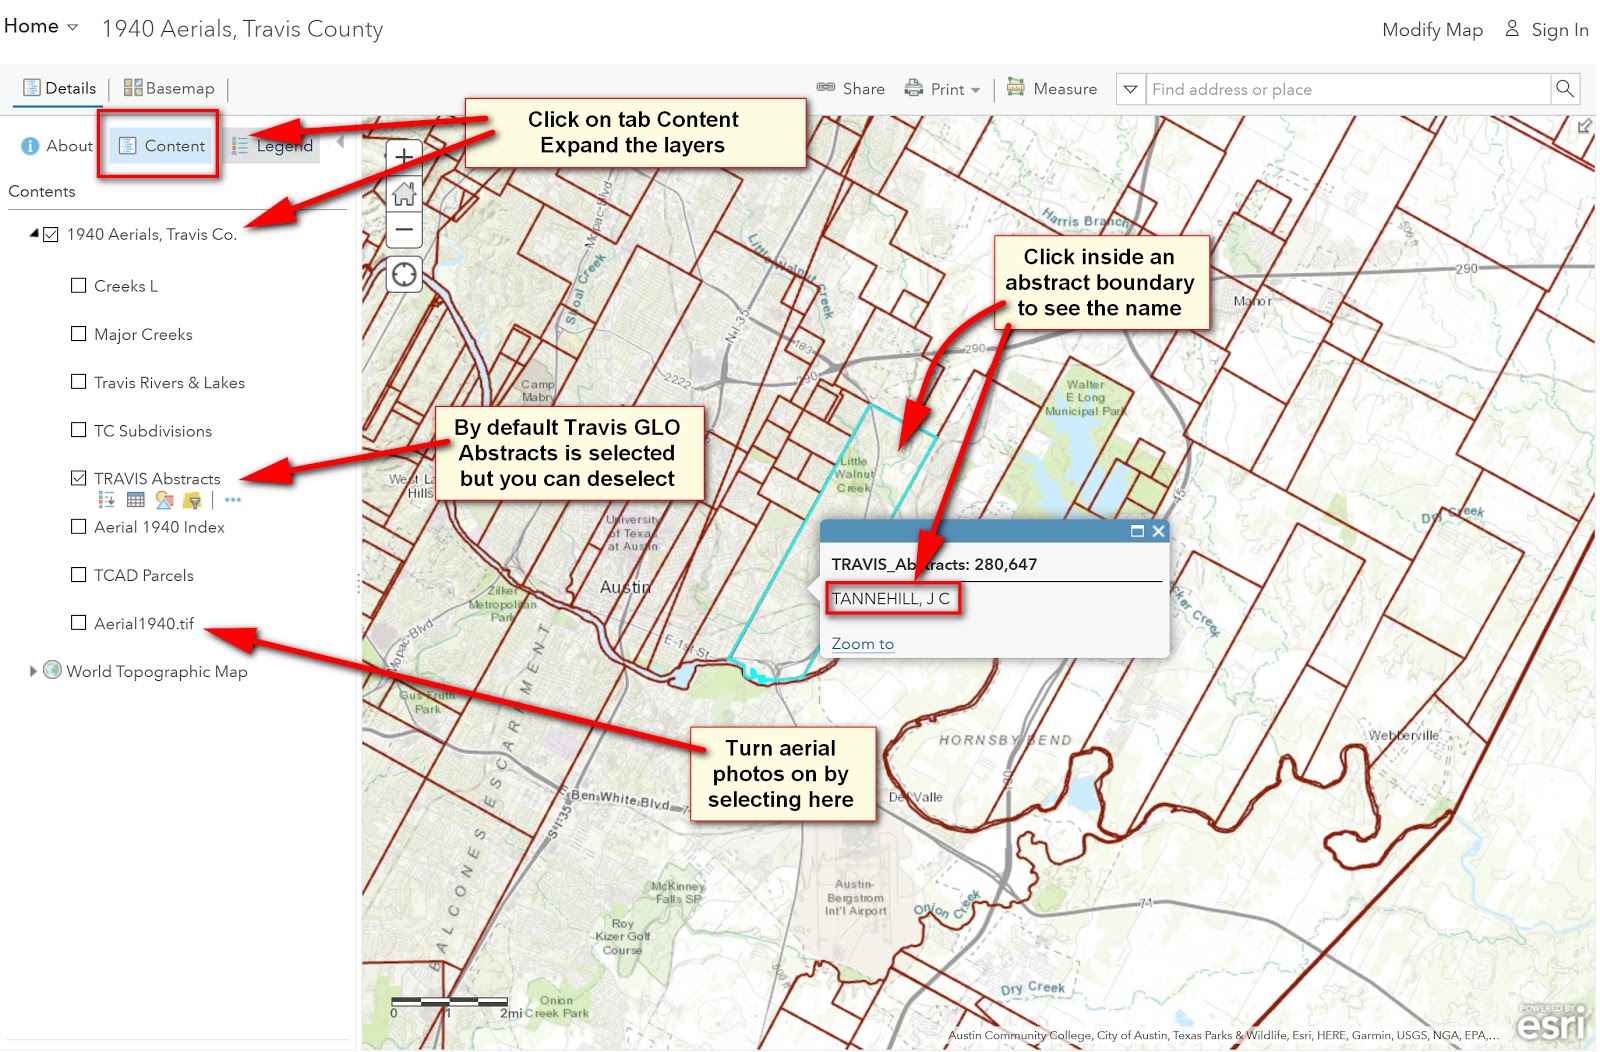Click Zoom to in the popup
Screen dimensions: 1600x1052
pos(860,643)
